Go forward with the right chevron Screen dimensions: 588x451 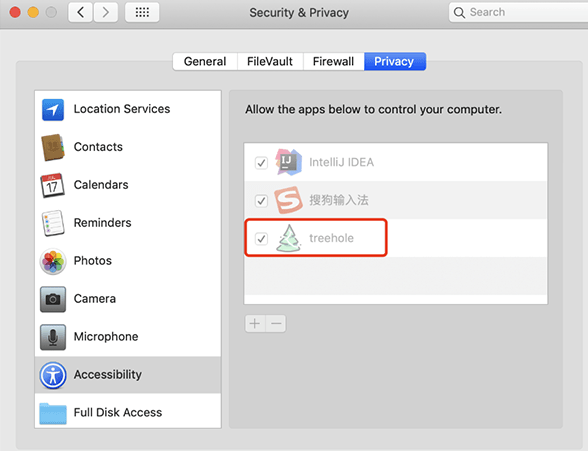point(106,12)
